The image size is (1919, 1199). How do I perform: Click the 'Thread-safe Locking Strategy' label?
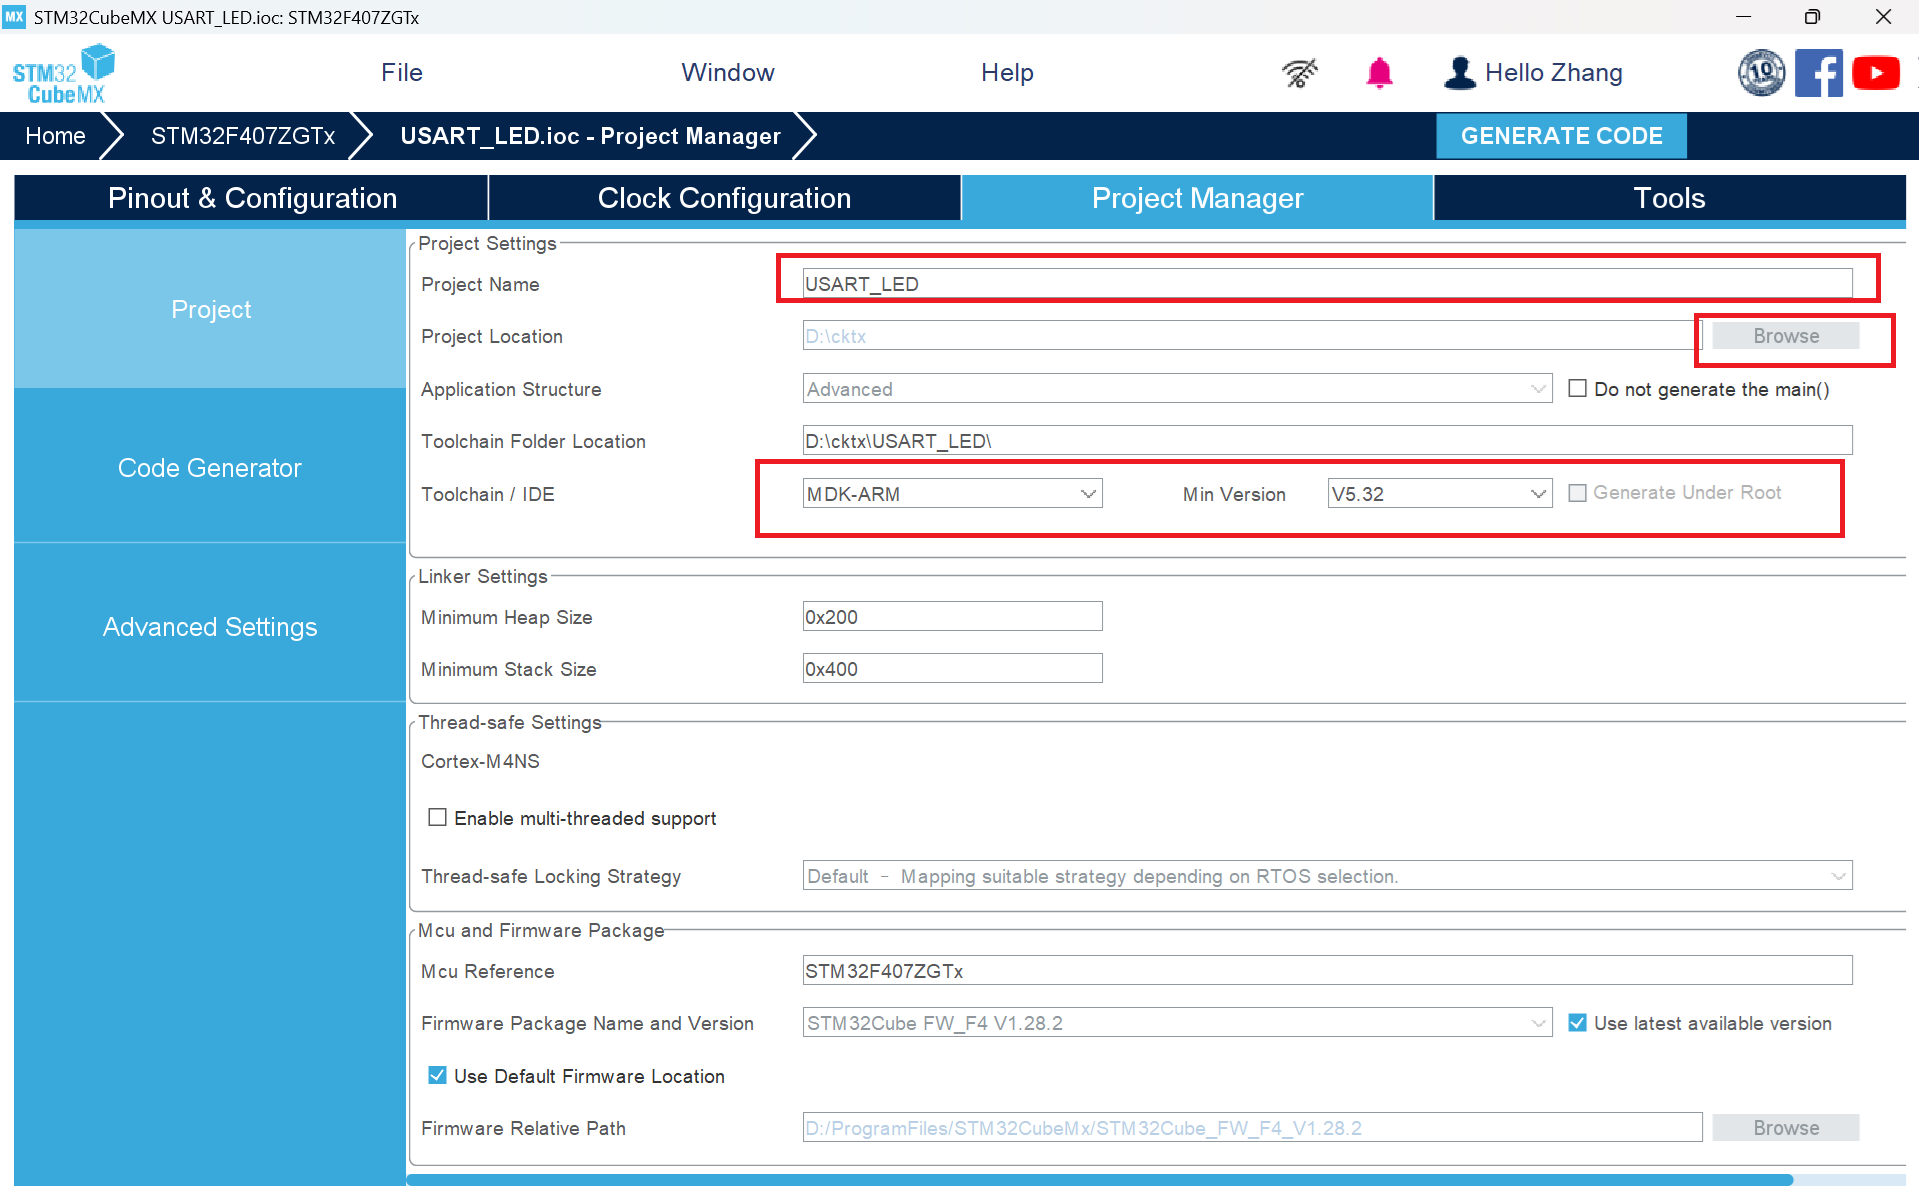coord(551,876)
